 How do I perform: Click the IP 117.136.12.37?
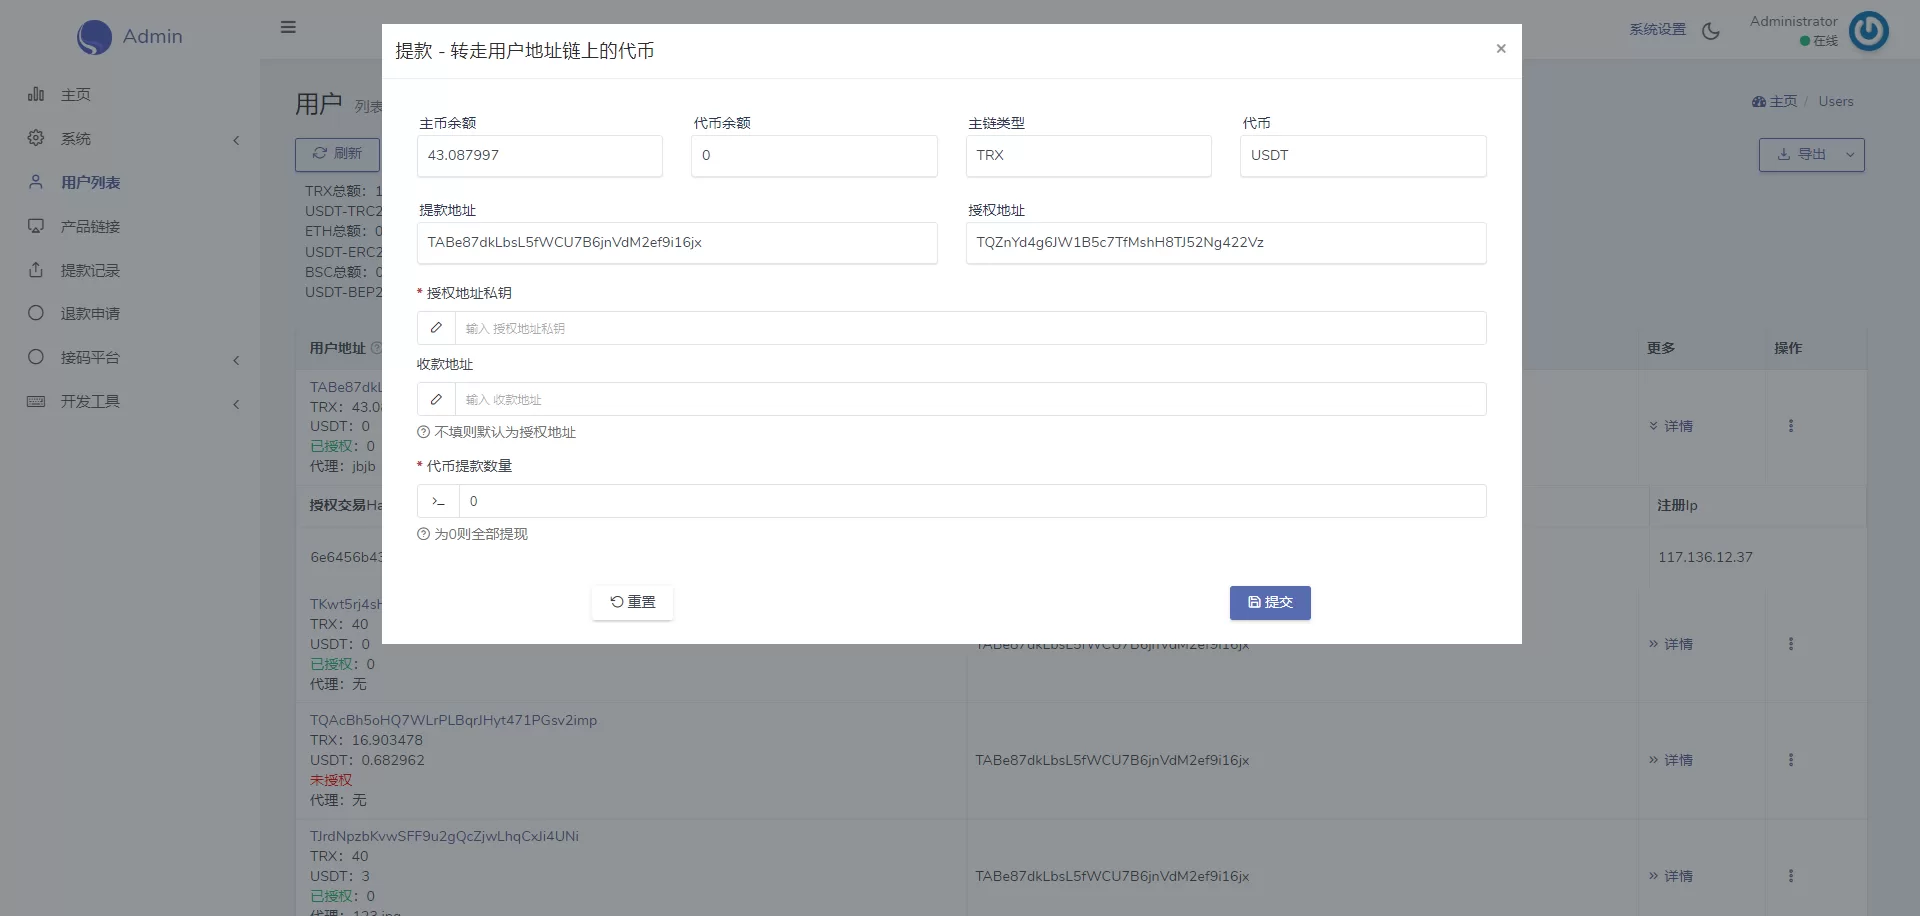tap(1705, 558)
